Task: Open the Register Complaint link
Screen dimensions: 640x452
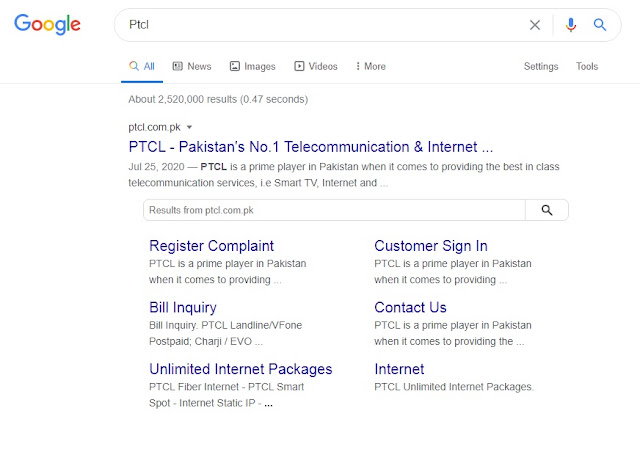Action: (211, 246)
